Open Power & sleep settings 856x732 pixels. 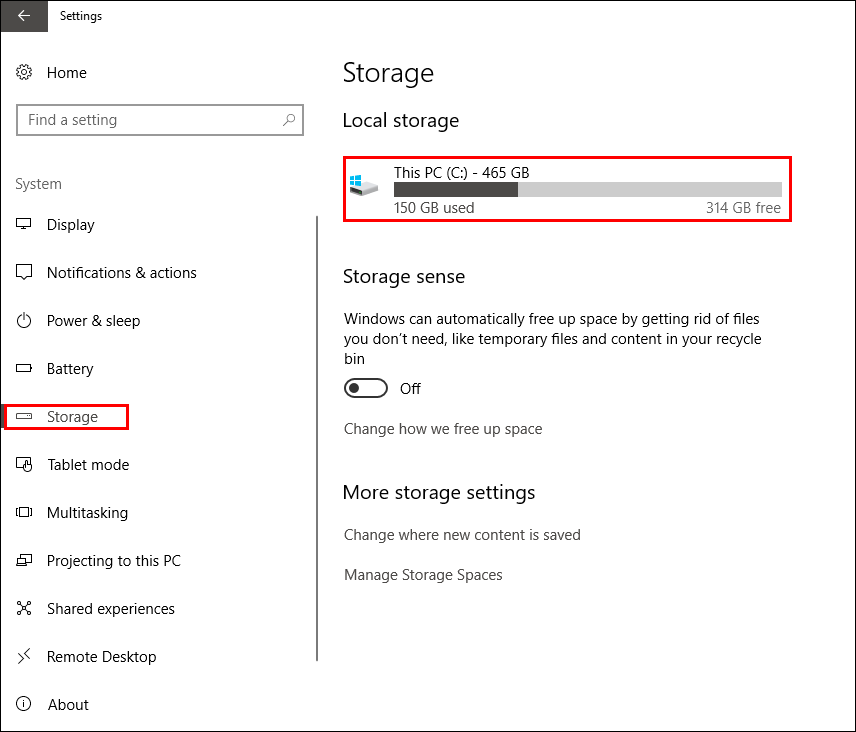click(93, 320)
